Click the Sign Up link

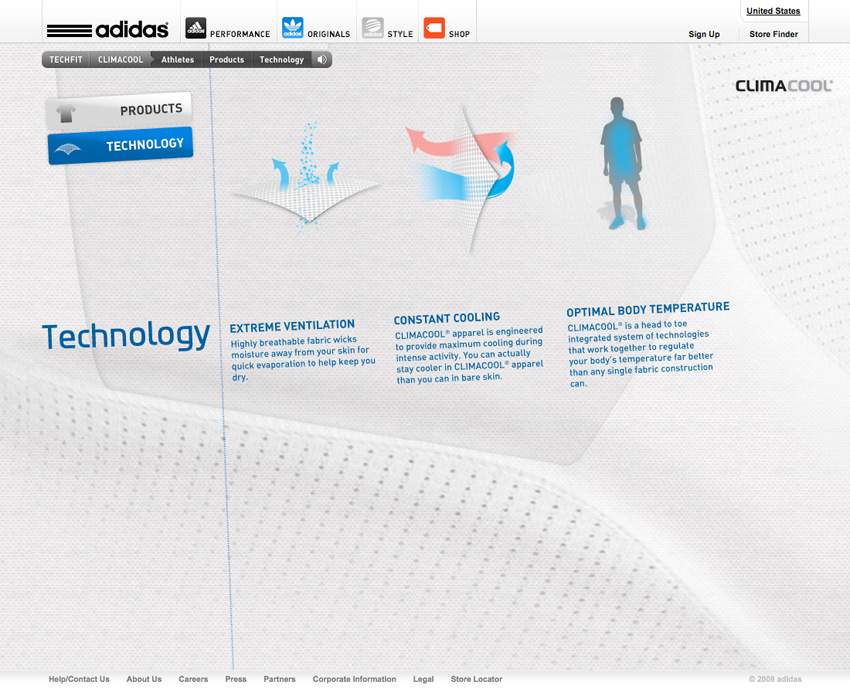click(x=704, y=34)
